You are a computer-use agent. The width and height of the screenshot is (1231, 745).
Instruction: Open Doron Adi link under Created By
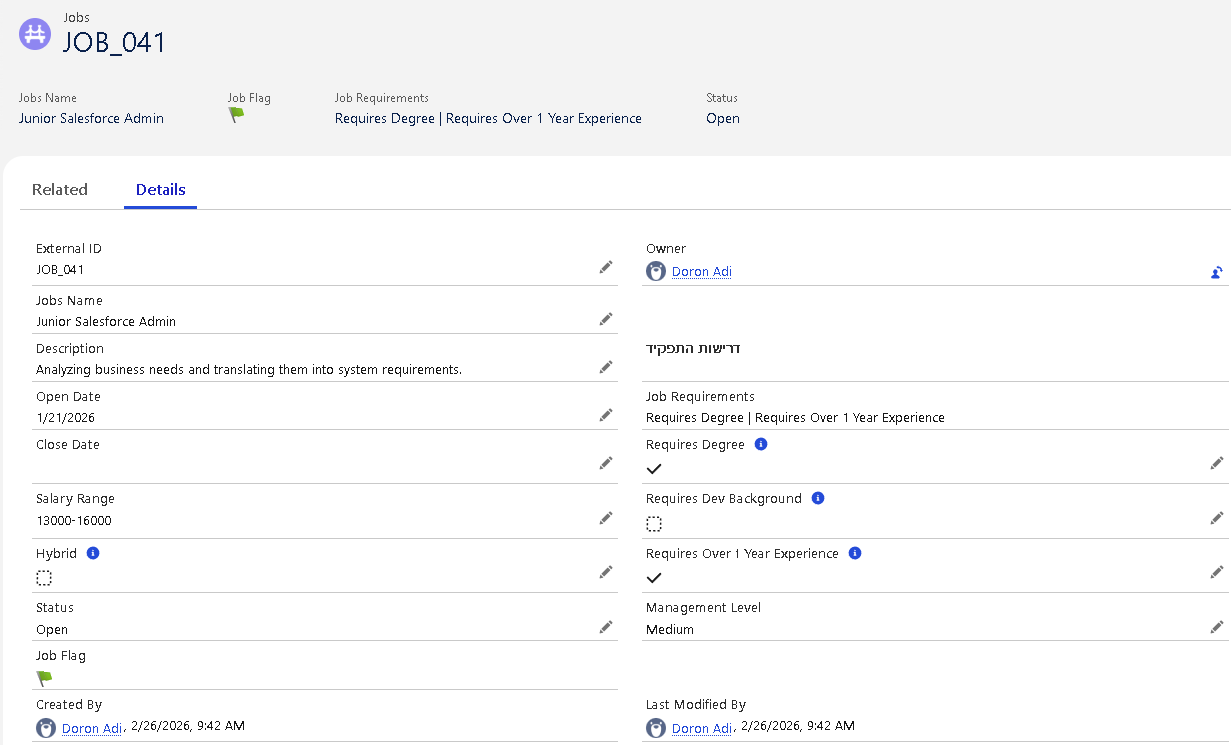(91, 729)
